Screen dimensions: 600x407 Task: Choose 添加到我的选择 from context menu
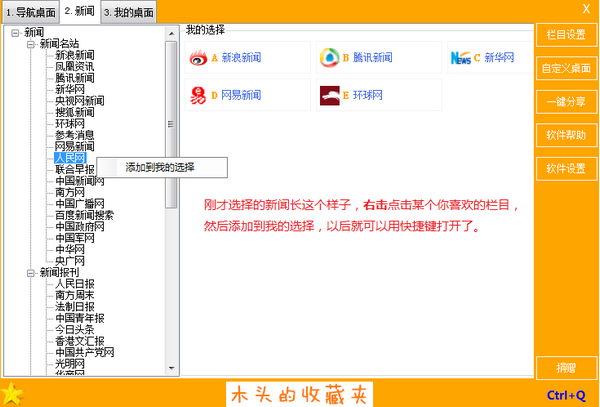[162, 167]
